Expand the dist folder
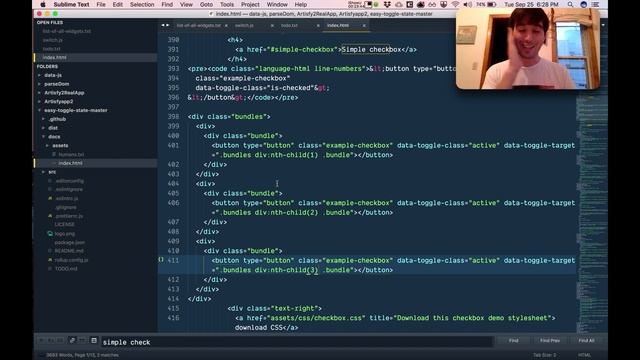 tap(53, 128)
